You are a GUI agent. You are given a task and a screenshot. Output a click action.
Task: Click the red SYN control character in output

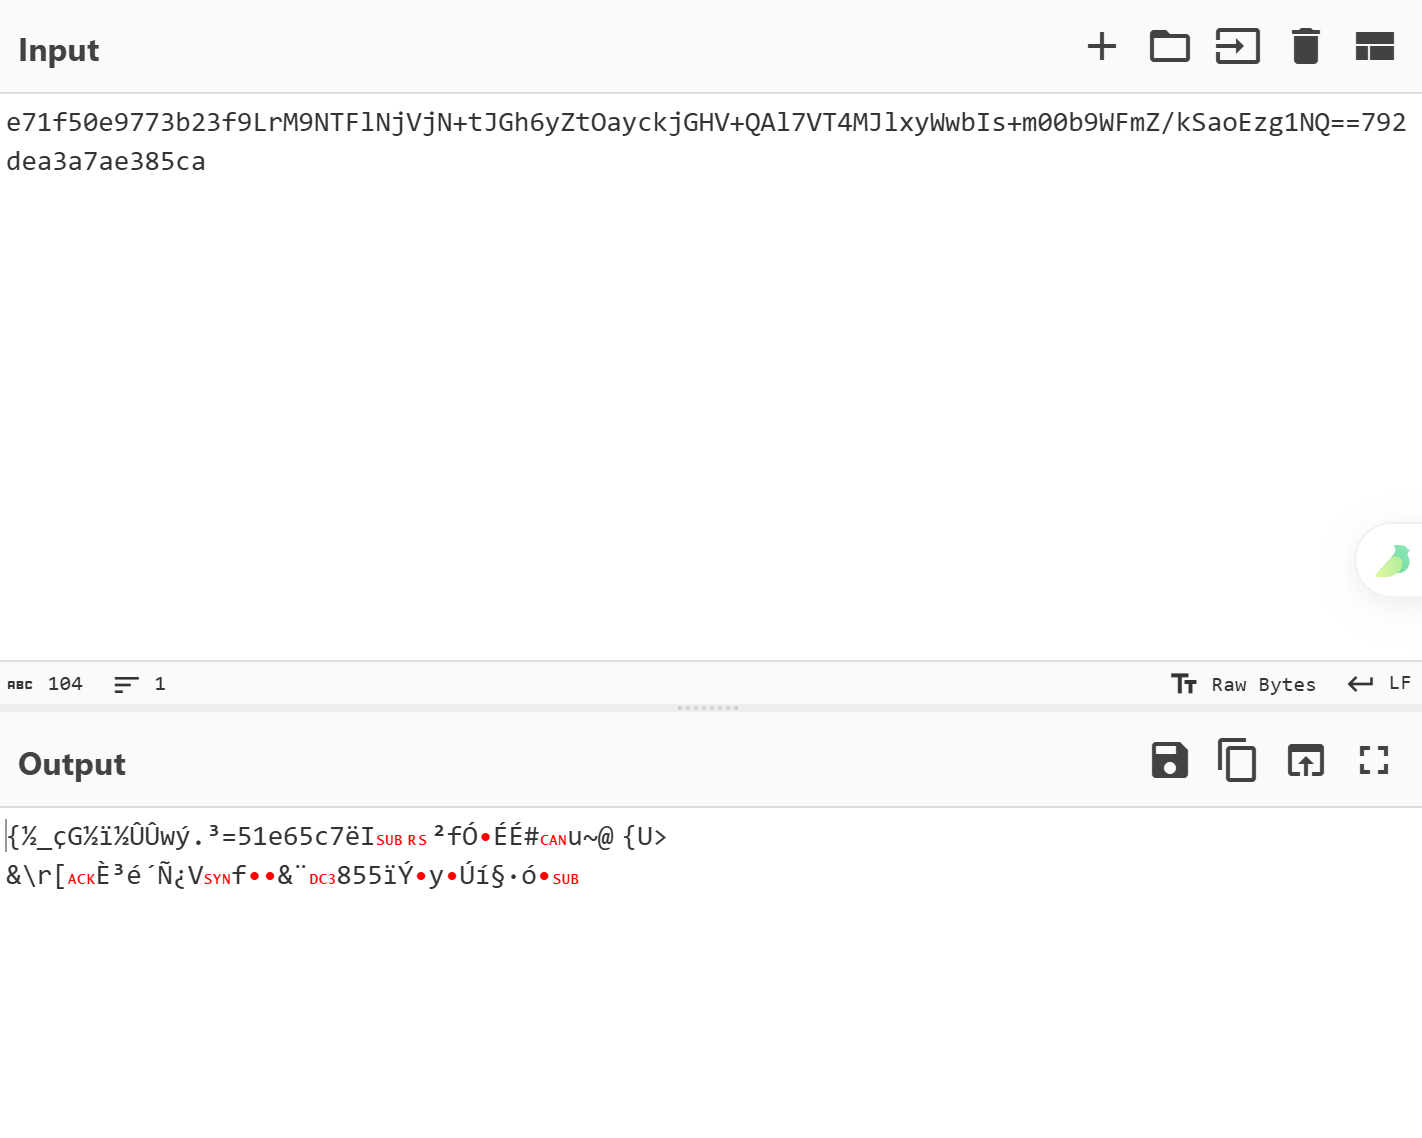(217, 879)
